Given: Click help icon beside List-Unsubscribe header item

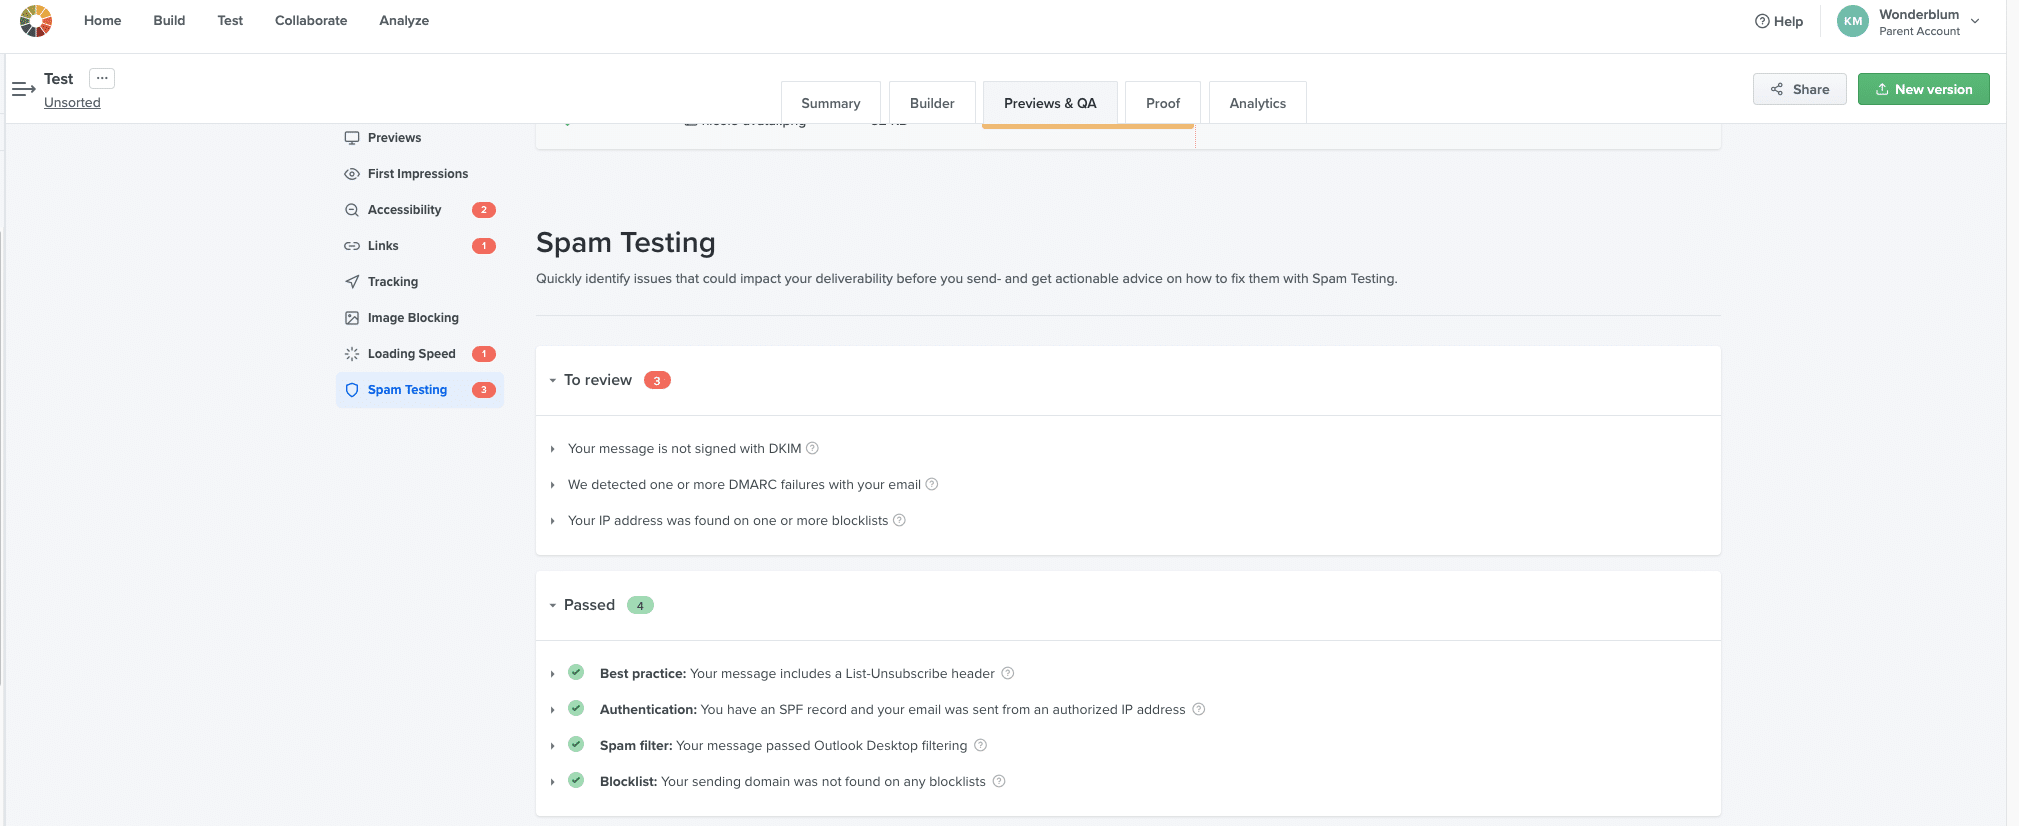Looking at the screenshot, I should (1008, 673).
